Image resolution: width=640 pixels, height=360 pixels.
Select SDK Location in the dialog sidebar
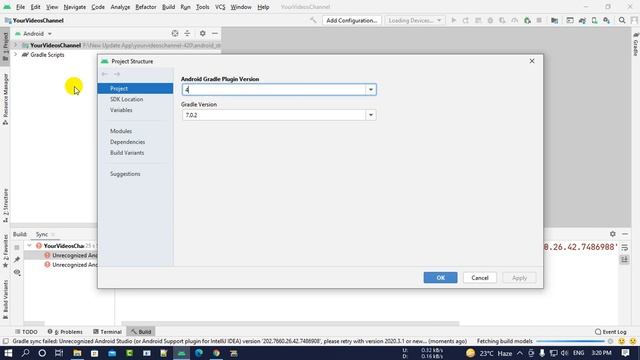point(127,99)
